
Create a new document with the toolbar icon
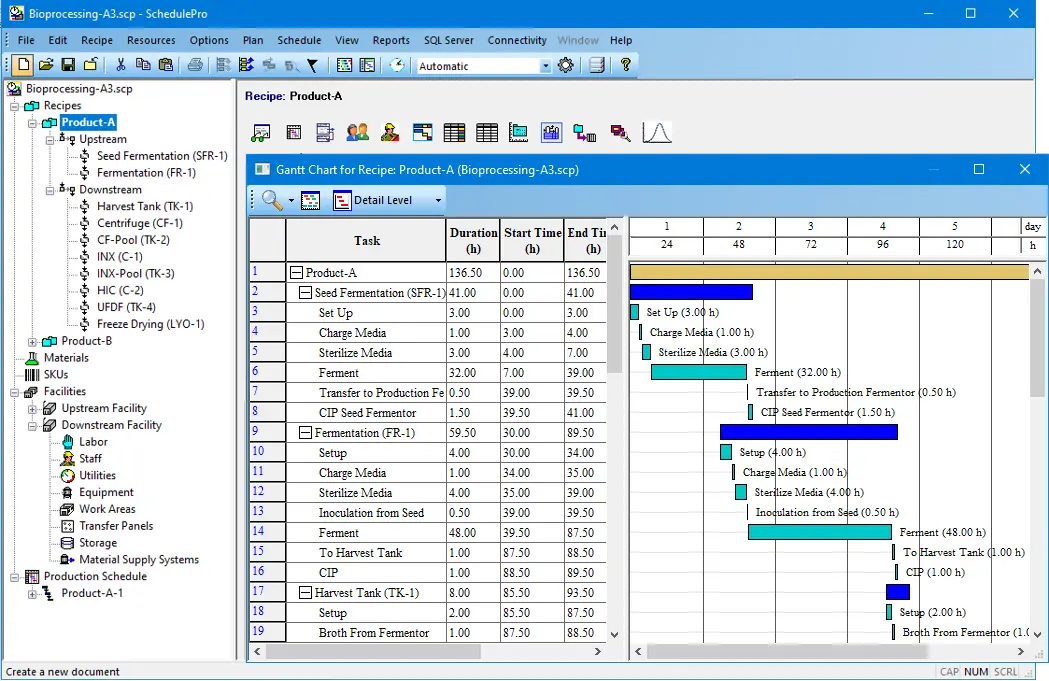23,65
